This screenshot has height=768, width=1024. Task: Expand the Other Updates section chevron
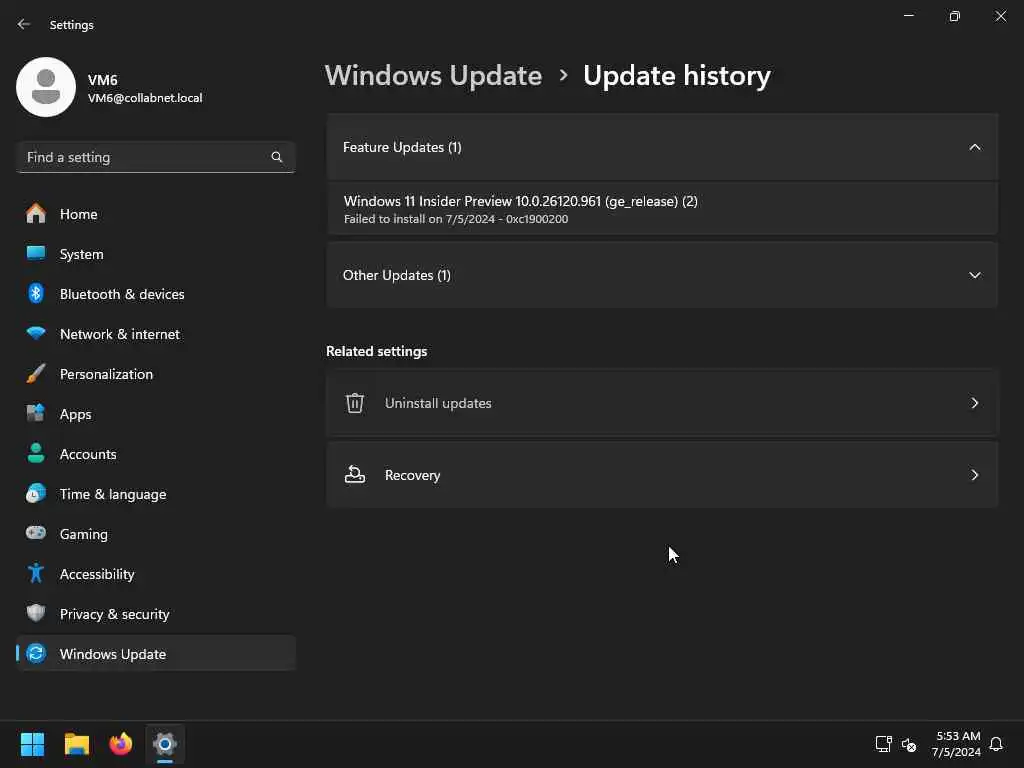tap(974, 275)
